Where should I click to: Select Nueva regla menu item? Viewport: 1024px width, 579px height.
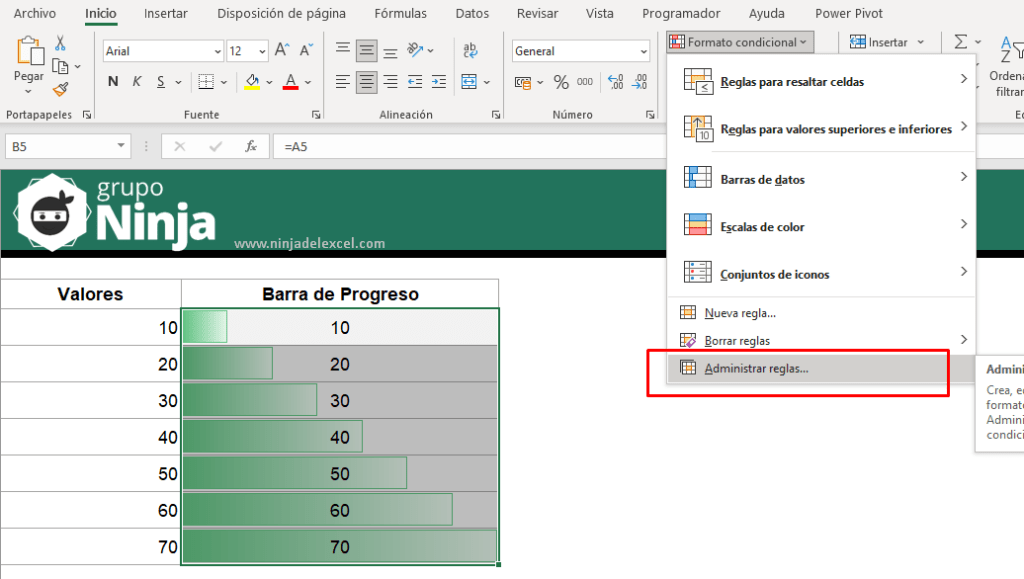822,313
